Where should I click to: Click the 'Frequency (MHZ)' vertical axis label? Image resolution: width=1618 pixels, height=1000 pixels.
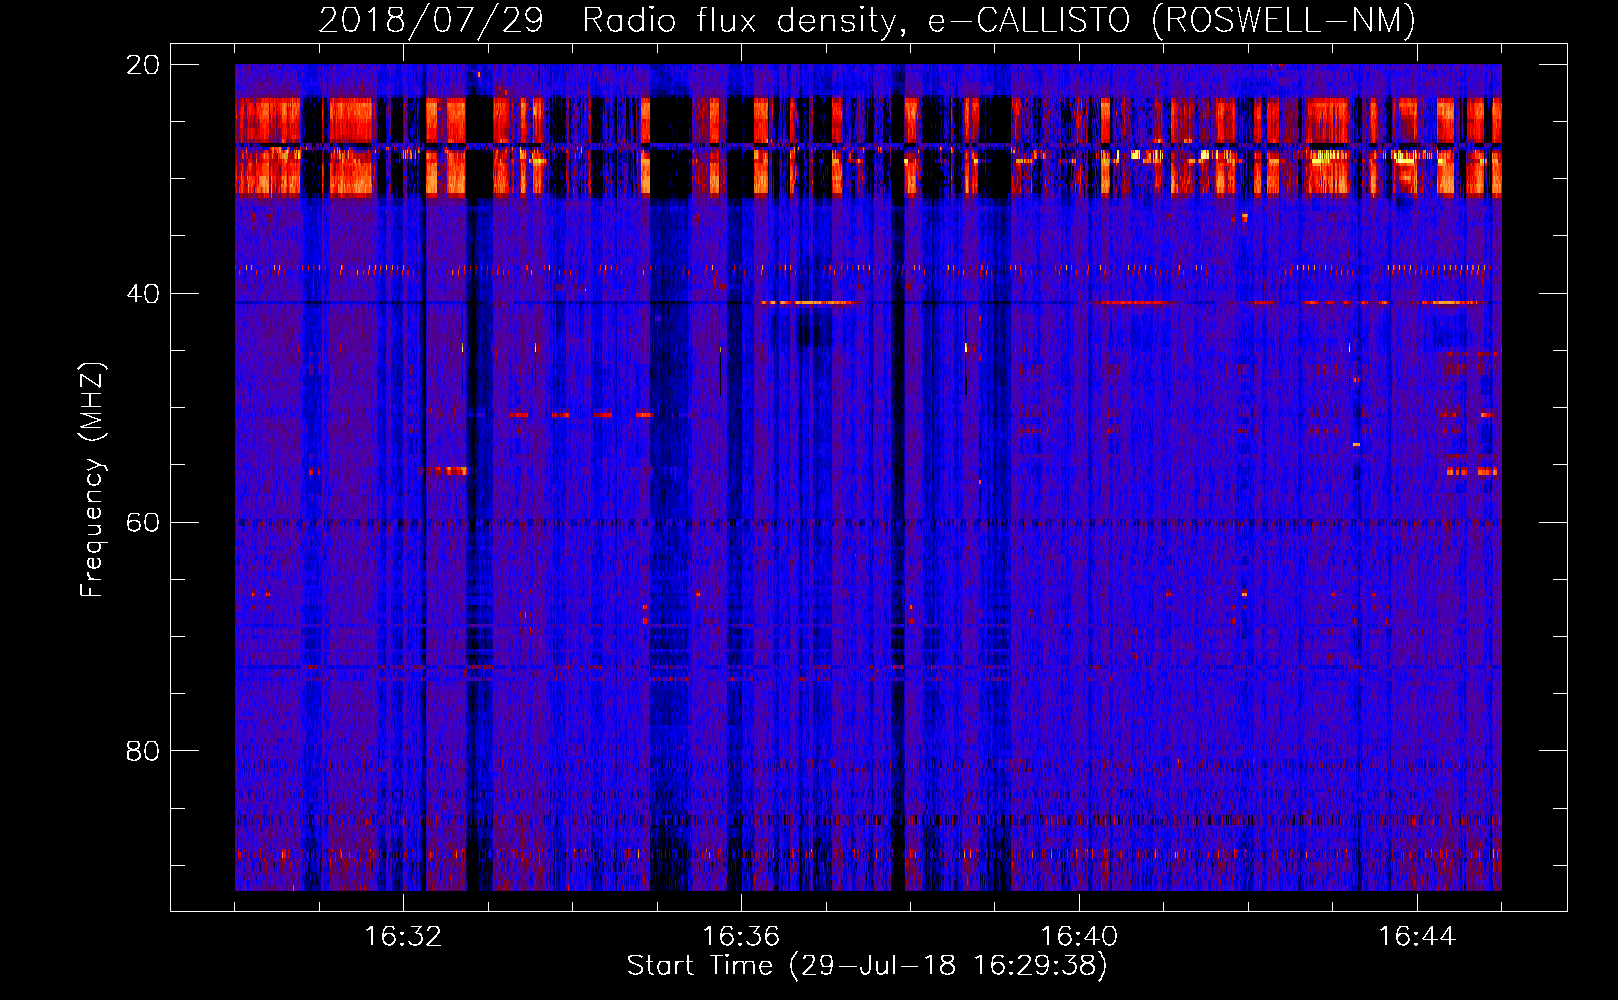(x=92, y=480)
